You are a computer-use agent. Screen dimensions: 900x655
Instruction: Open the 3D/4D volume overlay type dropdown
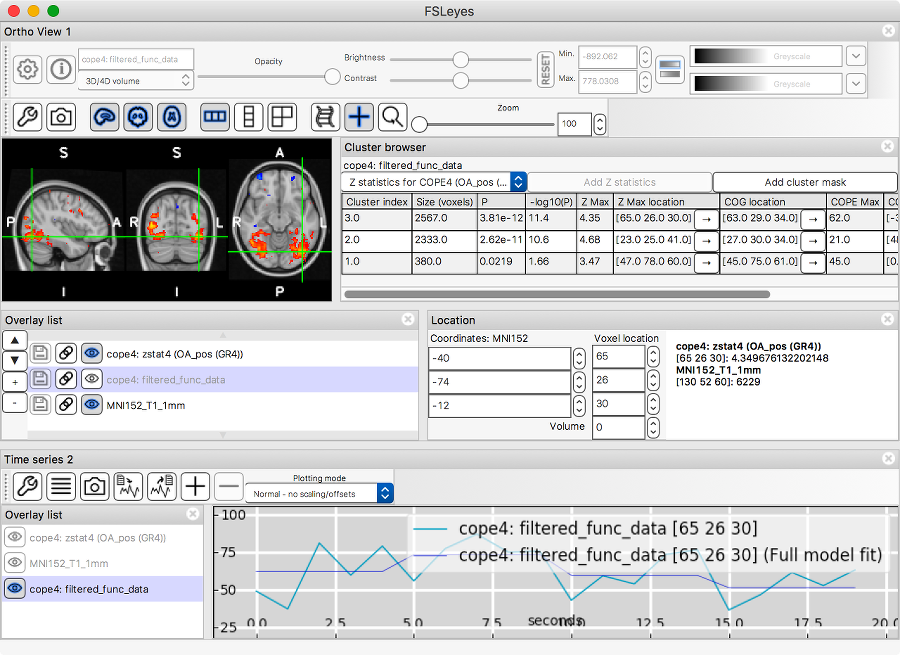click(x=136, y=80)
